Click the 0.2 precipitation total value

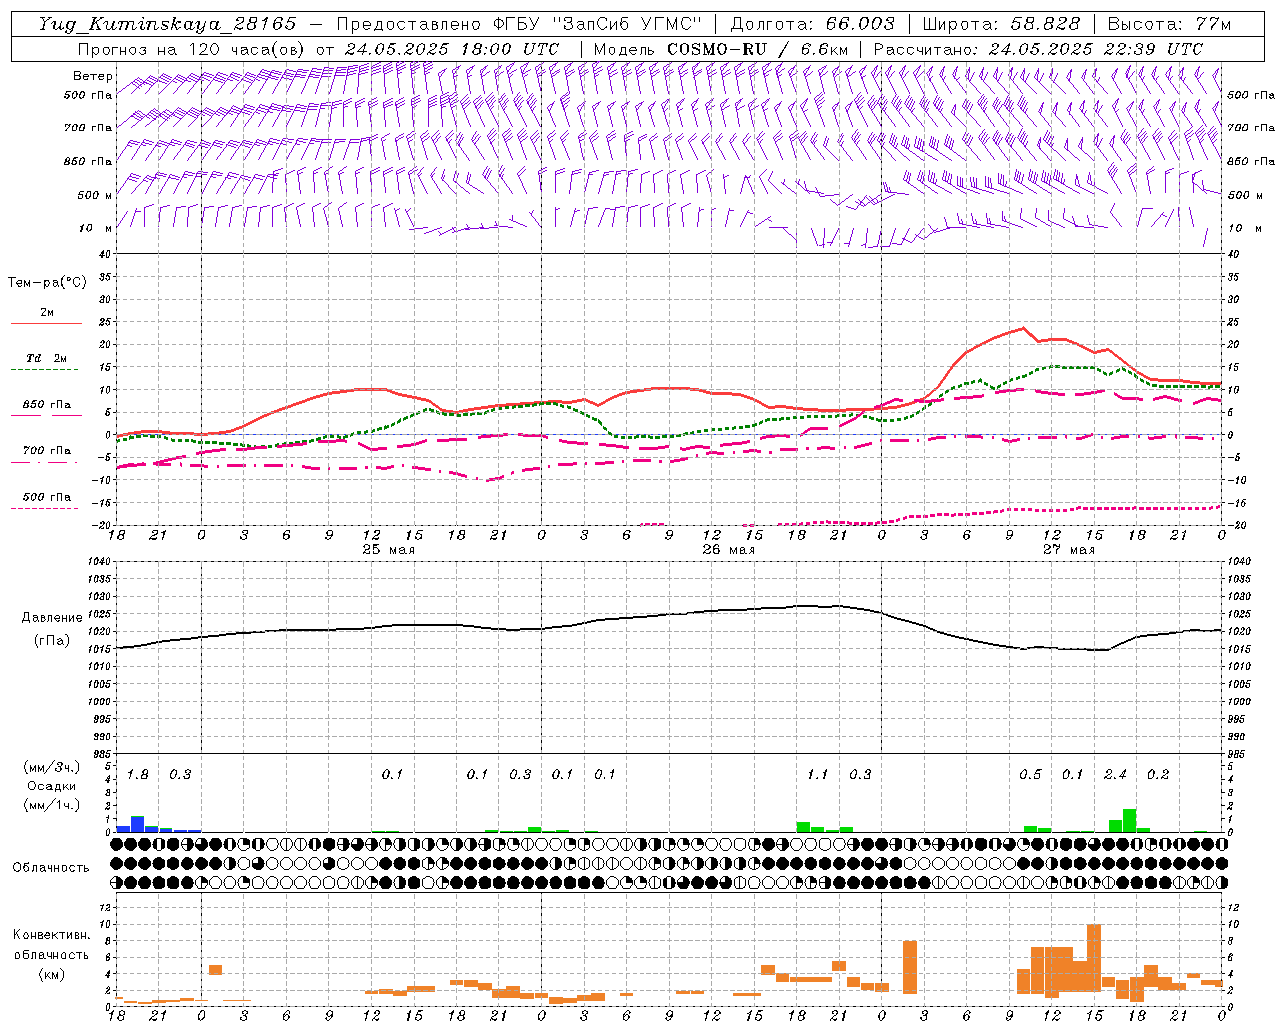coord(1158,775)
